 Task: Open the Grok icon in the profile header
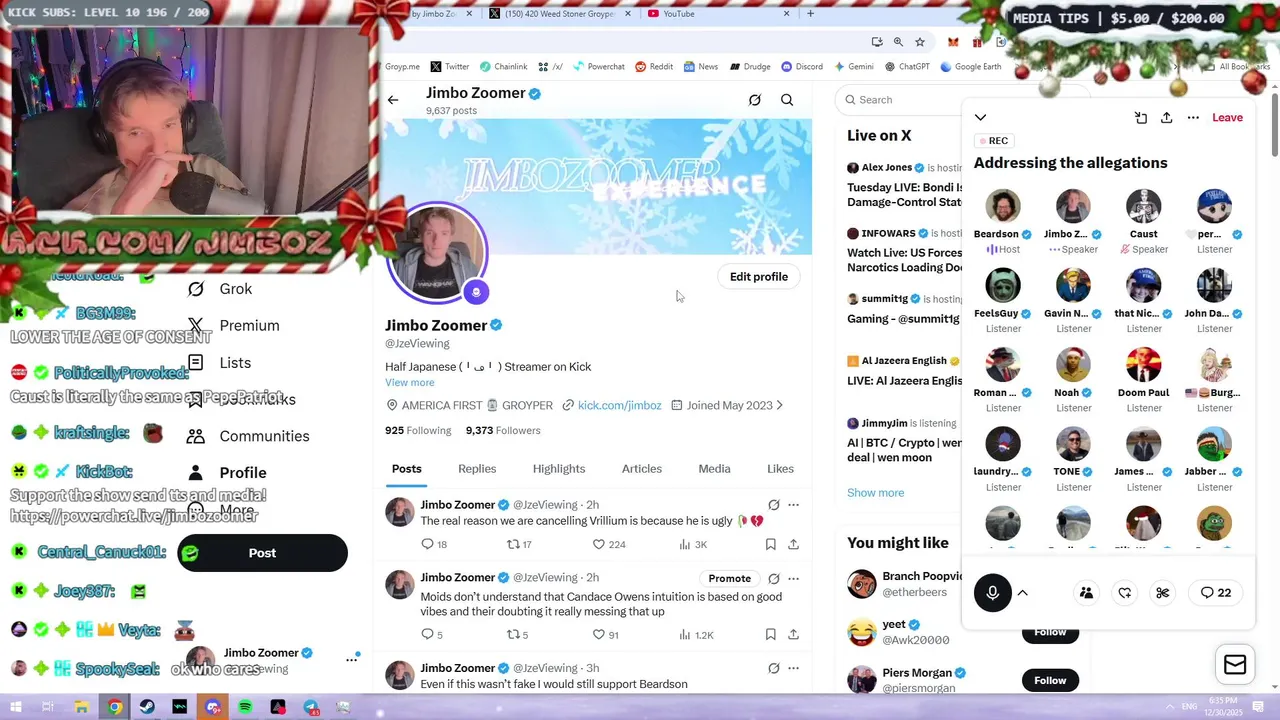coord(755,100)
